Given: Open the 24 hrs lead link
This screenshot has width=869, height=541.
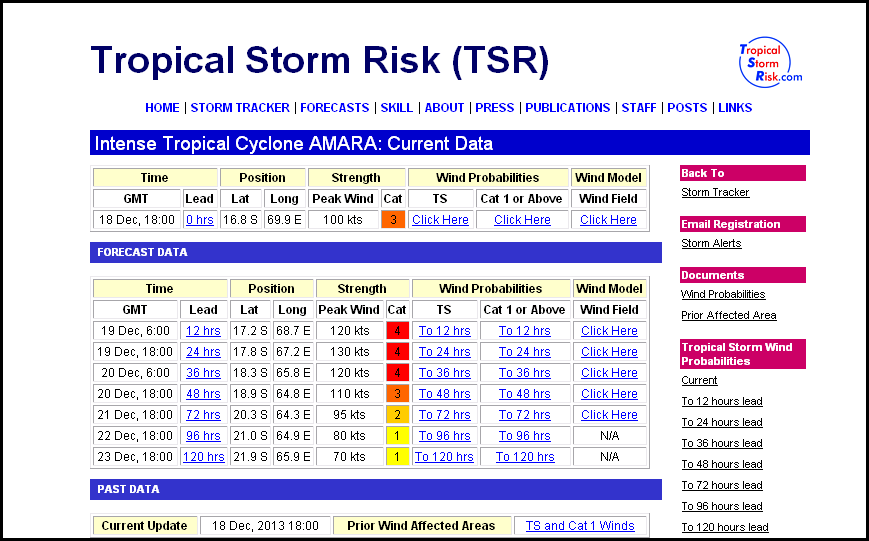Looking at the screenshot, I should (x=203, y=351).
